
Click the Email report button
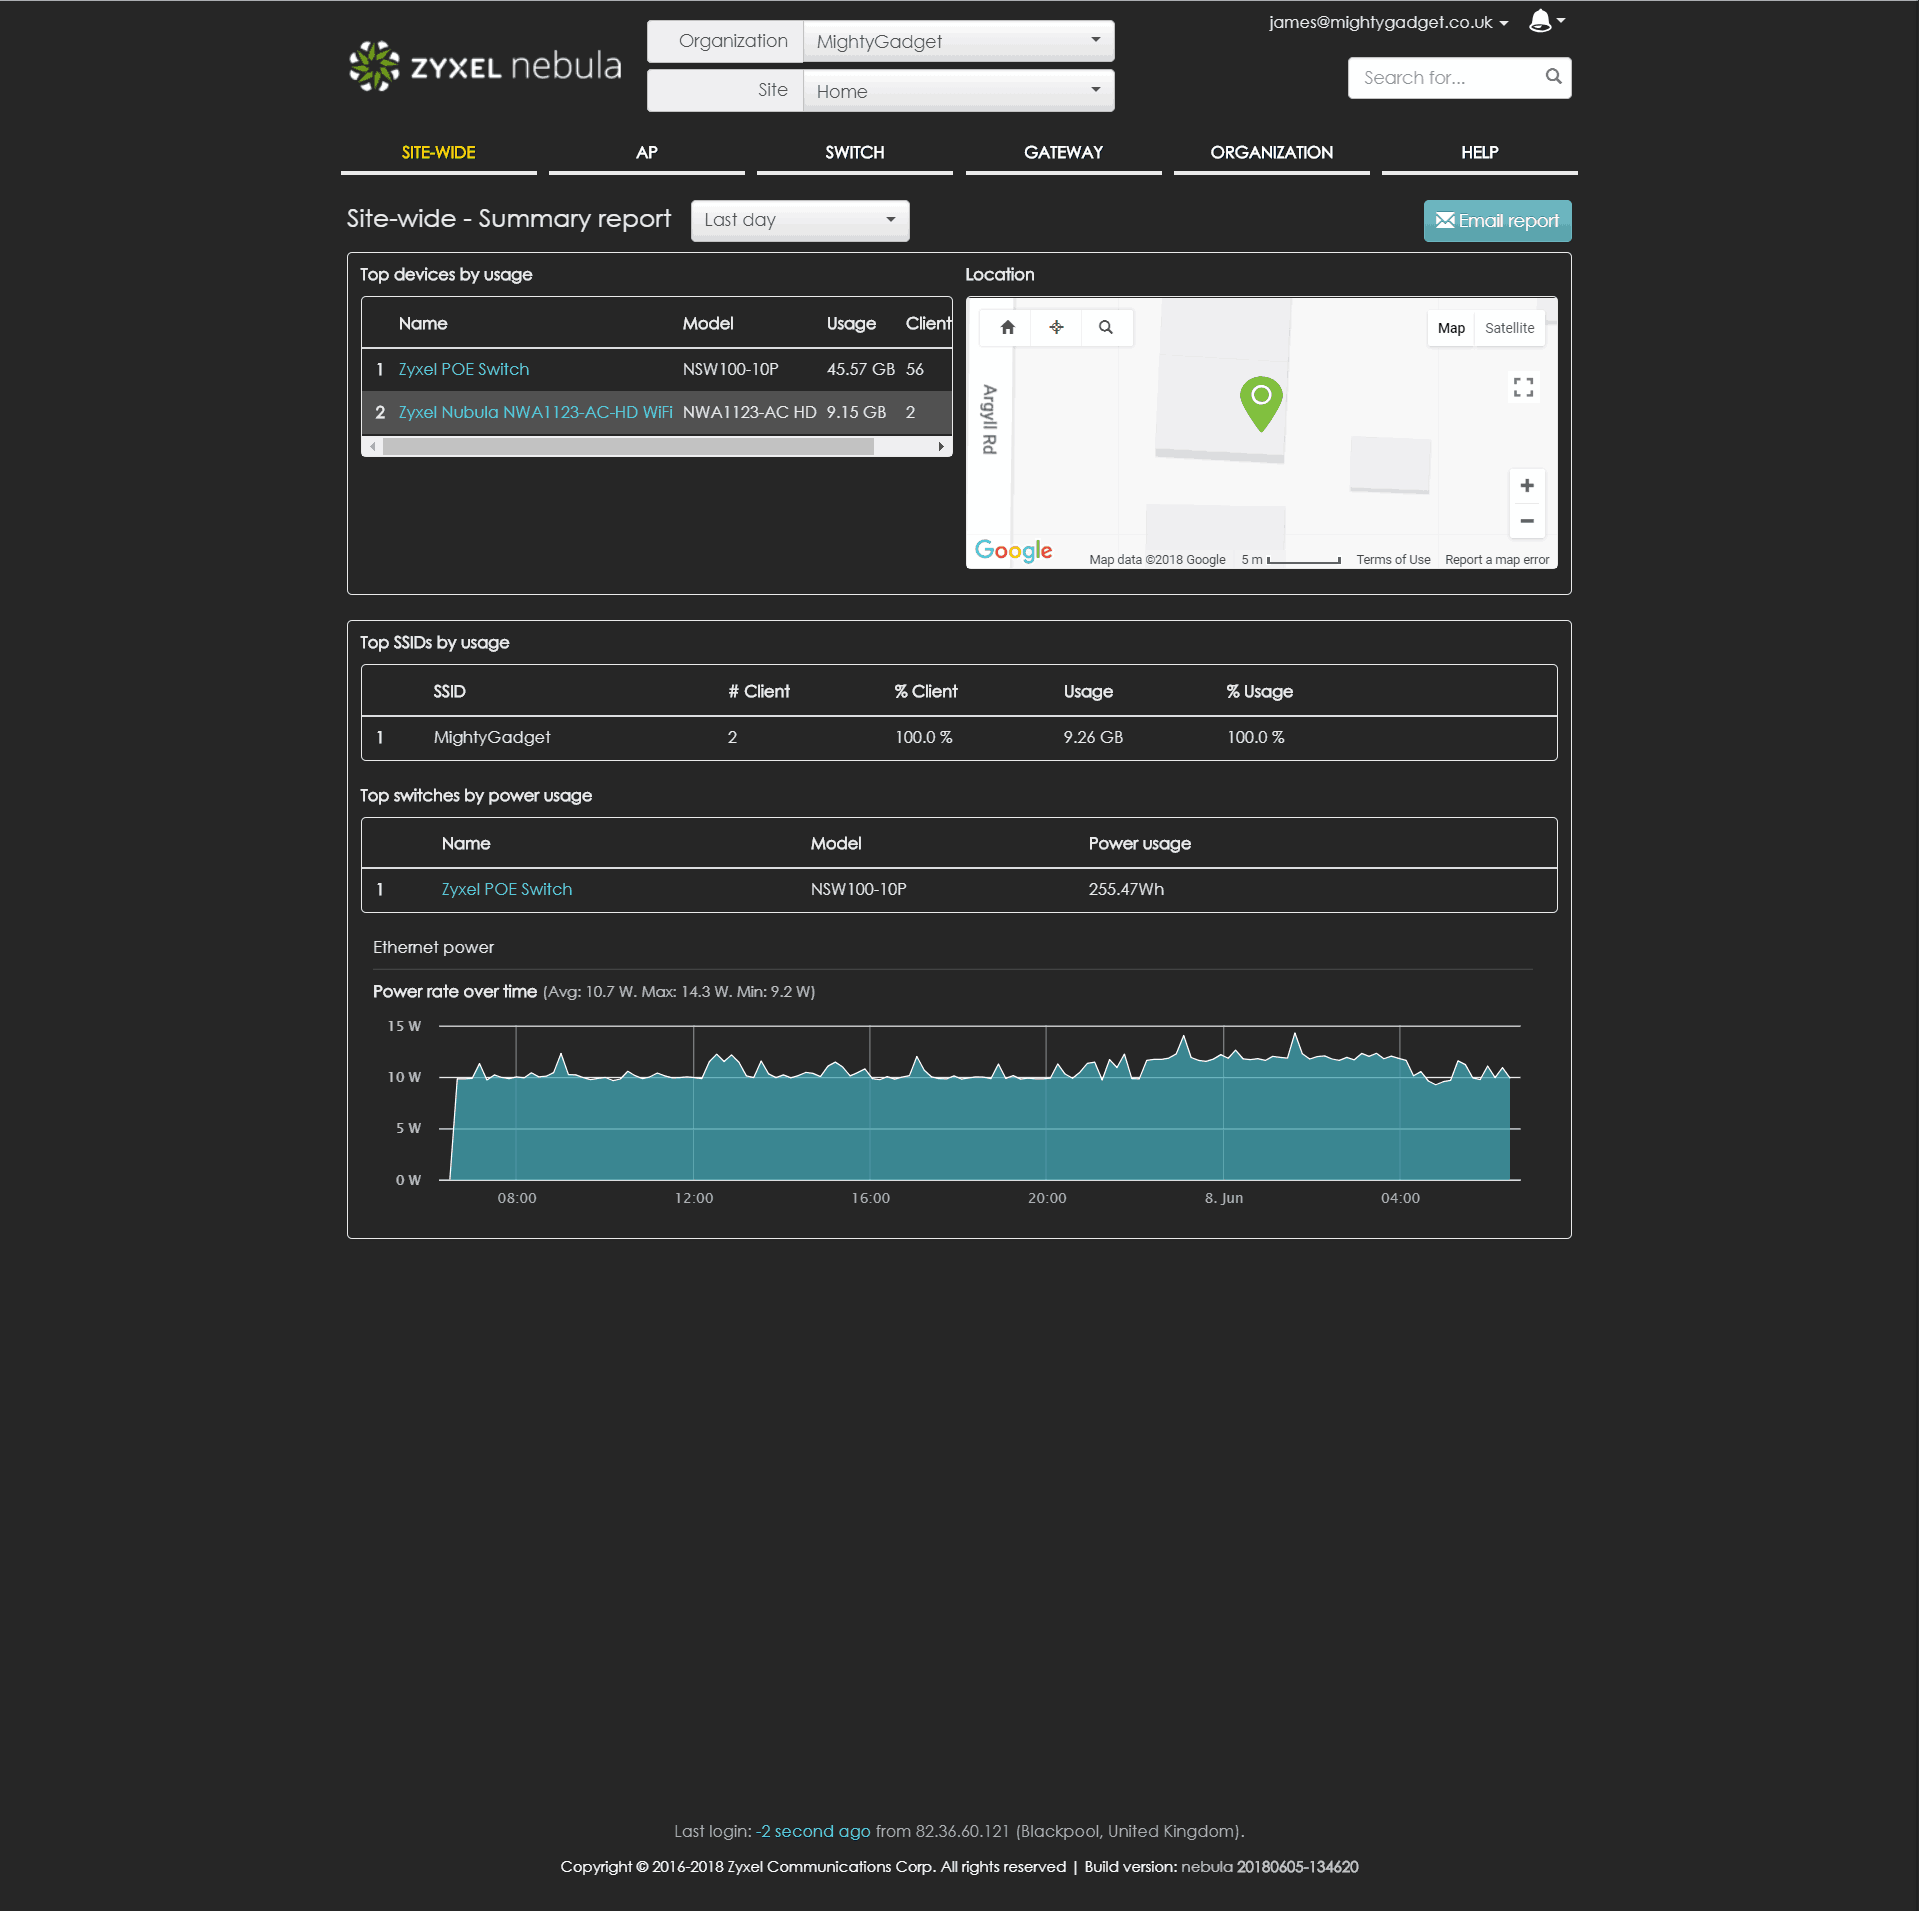[x=1496, y=221]
